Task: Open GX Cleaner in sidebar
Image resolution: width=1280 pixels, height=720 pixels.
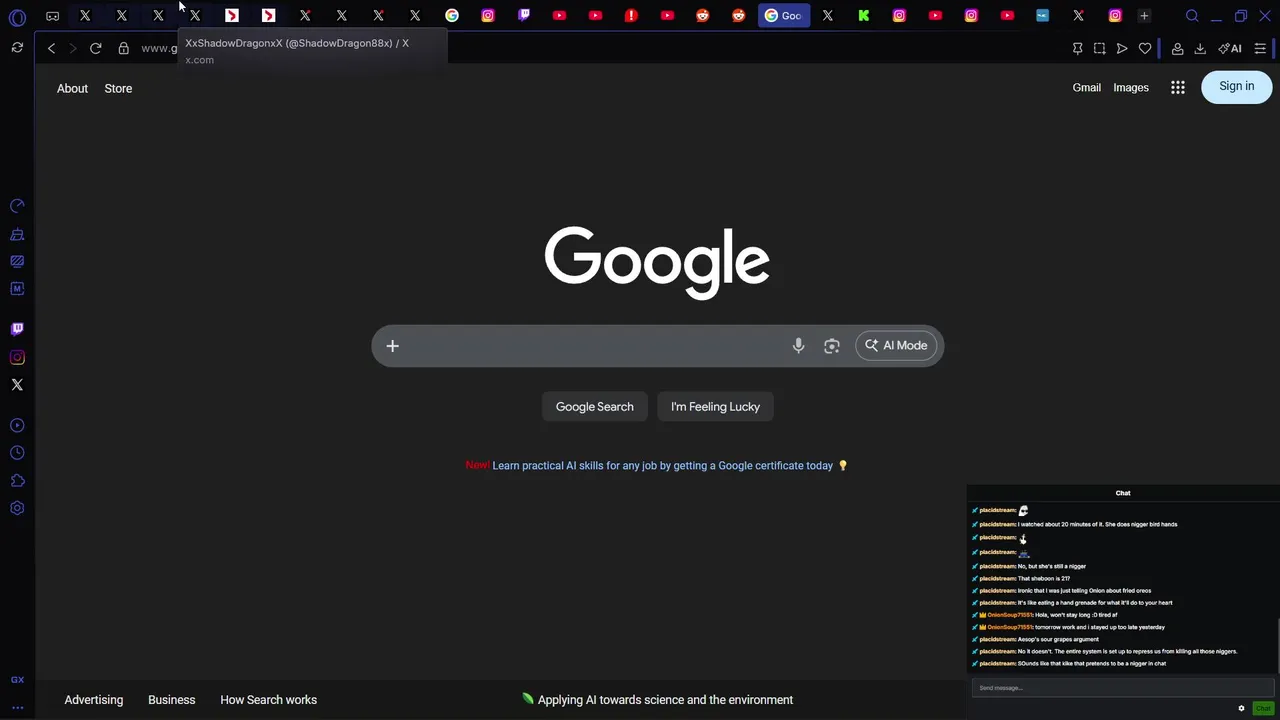Action: (x=17, y=234)
